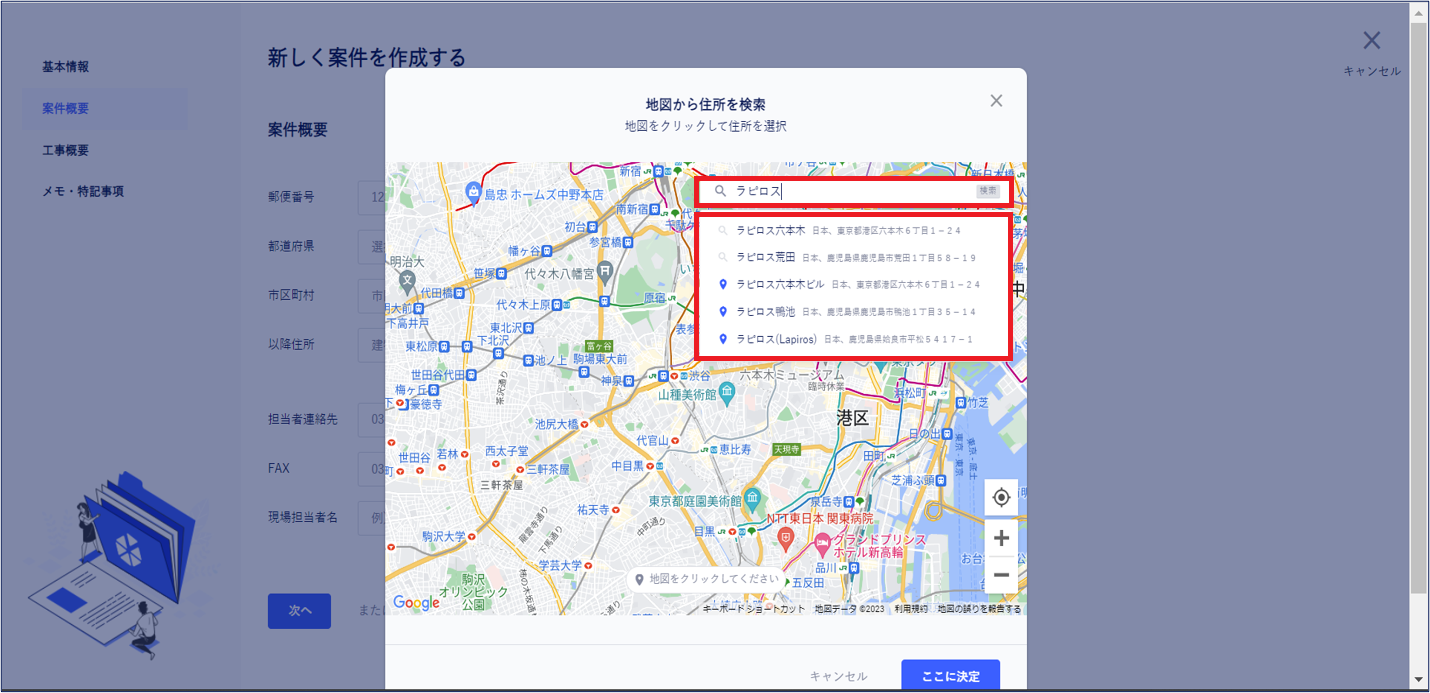The image size is (1430, 693).
Task: Select the ラピロス荒田 suggestion
Action: pyautogui.click(x=852, y=257)
